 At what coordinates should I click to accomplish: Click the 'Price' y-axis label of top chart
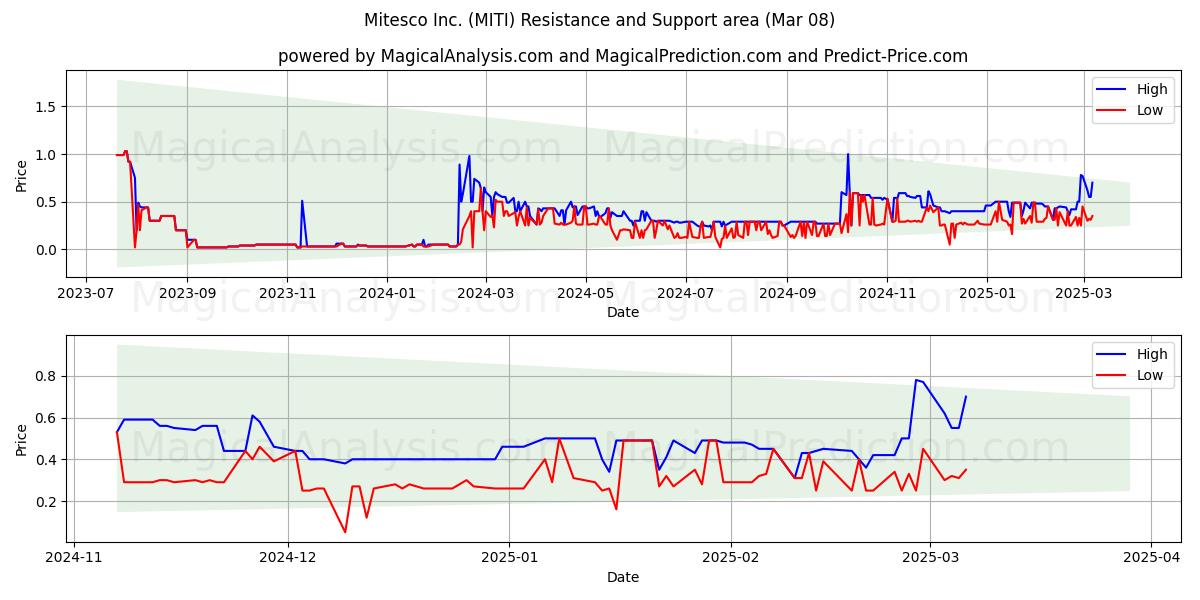22,174
